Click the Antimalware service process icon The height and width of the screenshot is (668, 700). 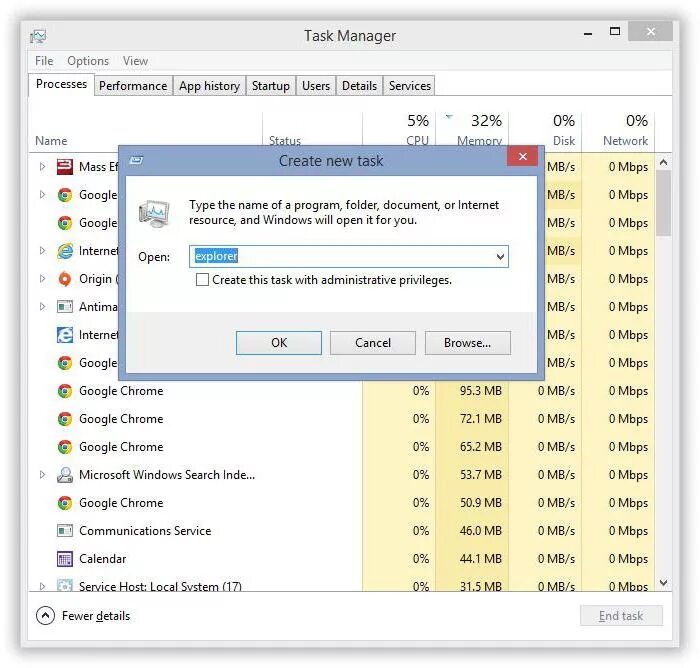tap(65, 307)
